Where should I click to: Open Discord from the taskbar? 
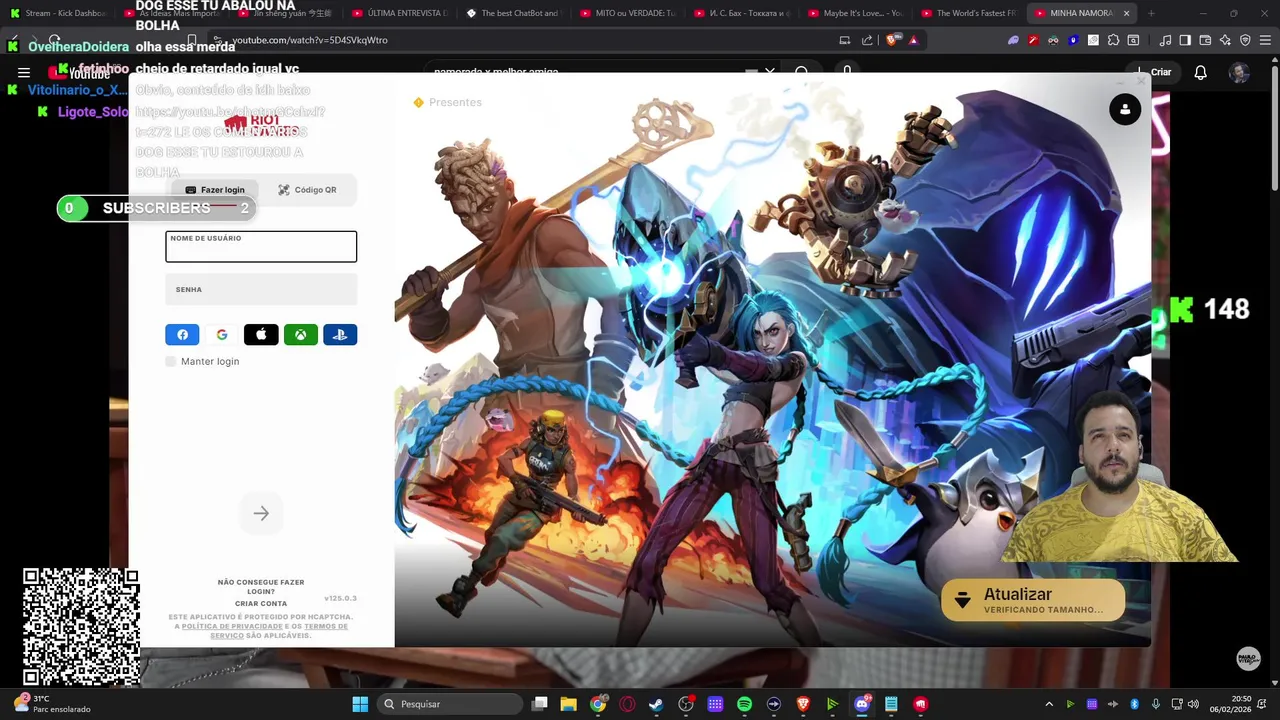point(862,704)
